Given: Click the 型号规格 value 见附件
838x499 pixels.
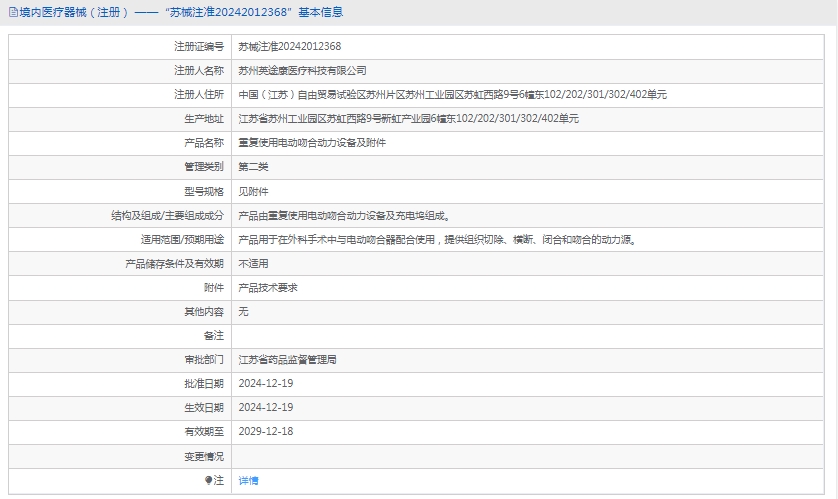Looking at the screenshot, I should coord(253,191).
